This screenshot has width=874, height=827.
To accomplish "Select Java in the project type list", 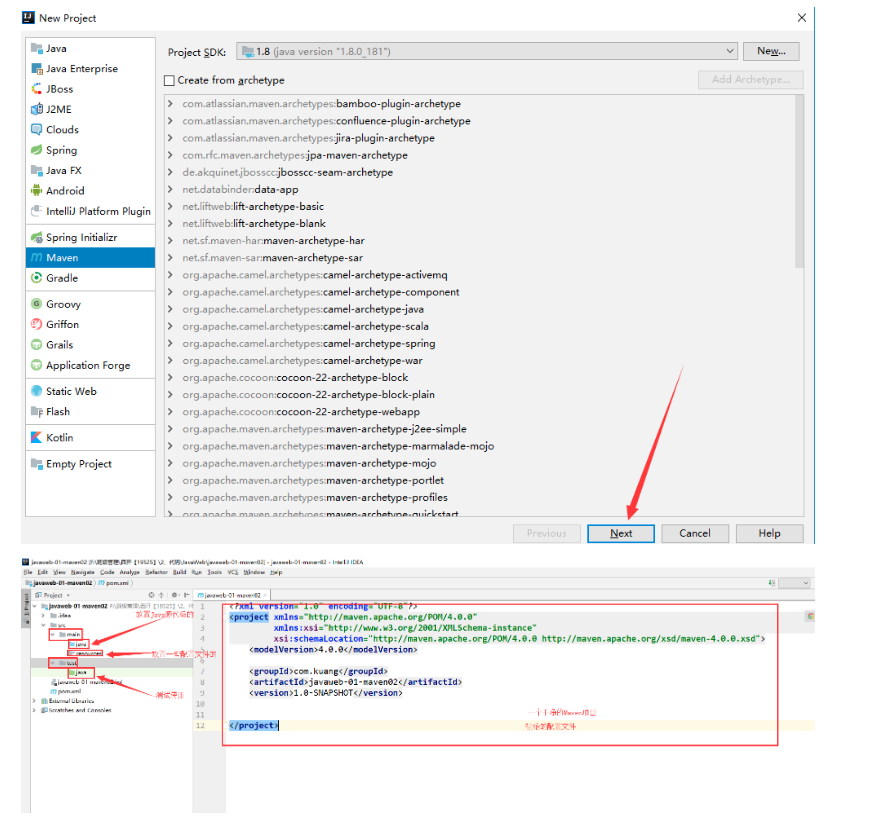I will tap(90, 48).
